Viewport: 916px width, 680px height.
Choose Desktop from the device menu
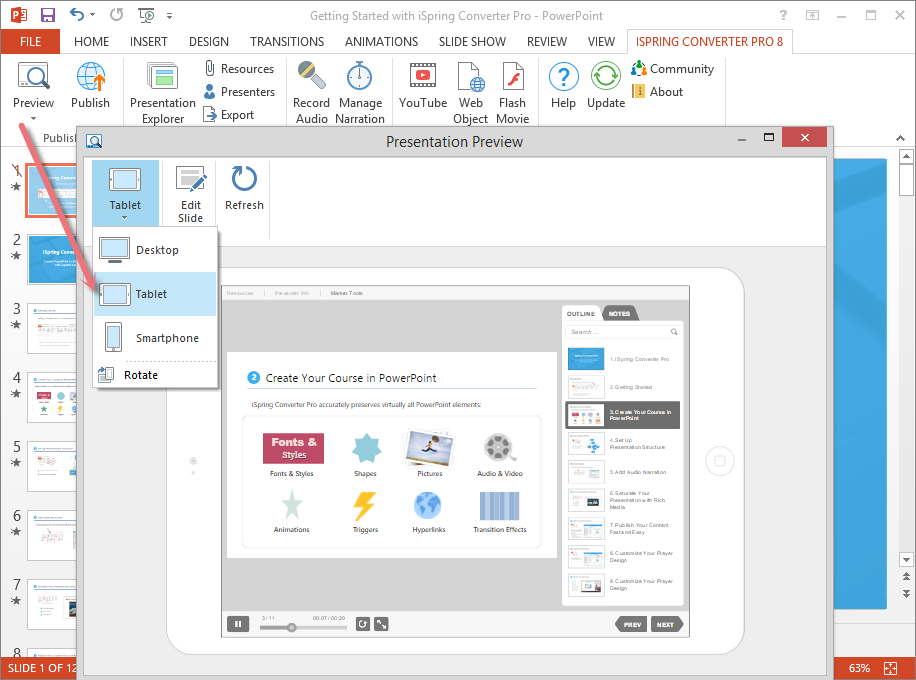pos(155,250)
